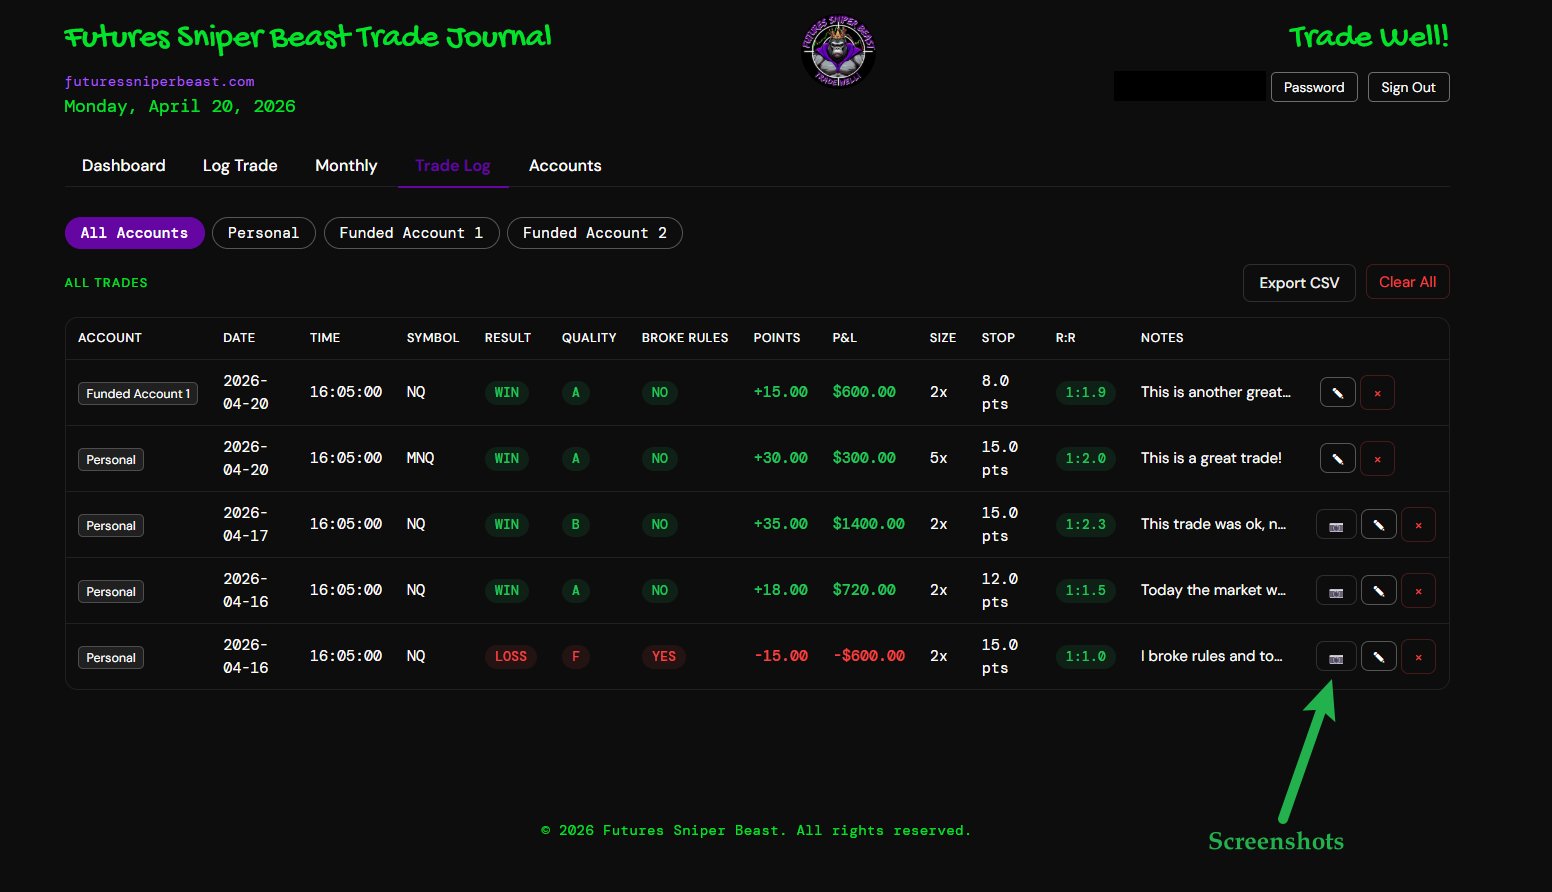Open the screenshot viewer for the broken-rules trade
Viewport: 1552px width, 892px height.
point(1336,656)
